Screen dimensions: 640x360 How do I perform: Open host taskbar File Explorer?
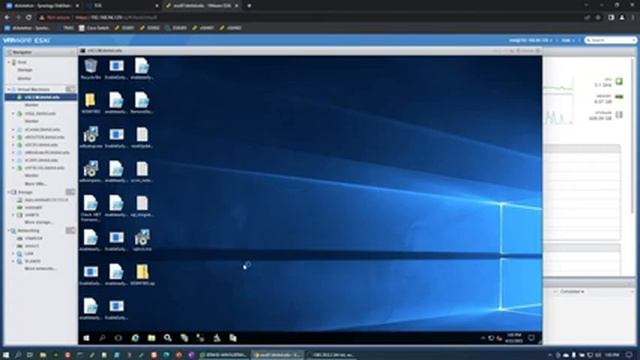(42, 355)
